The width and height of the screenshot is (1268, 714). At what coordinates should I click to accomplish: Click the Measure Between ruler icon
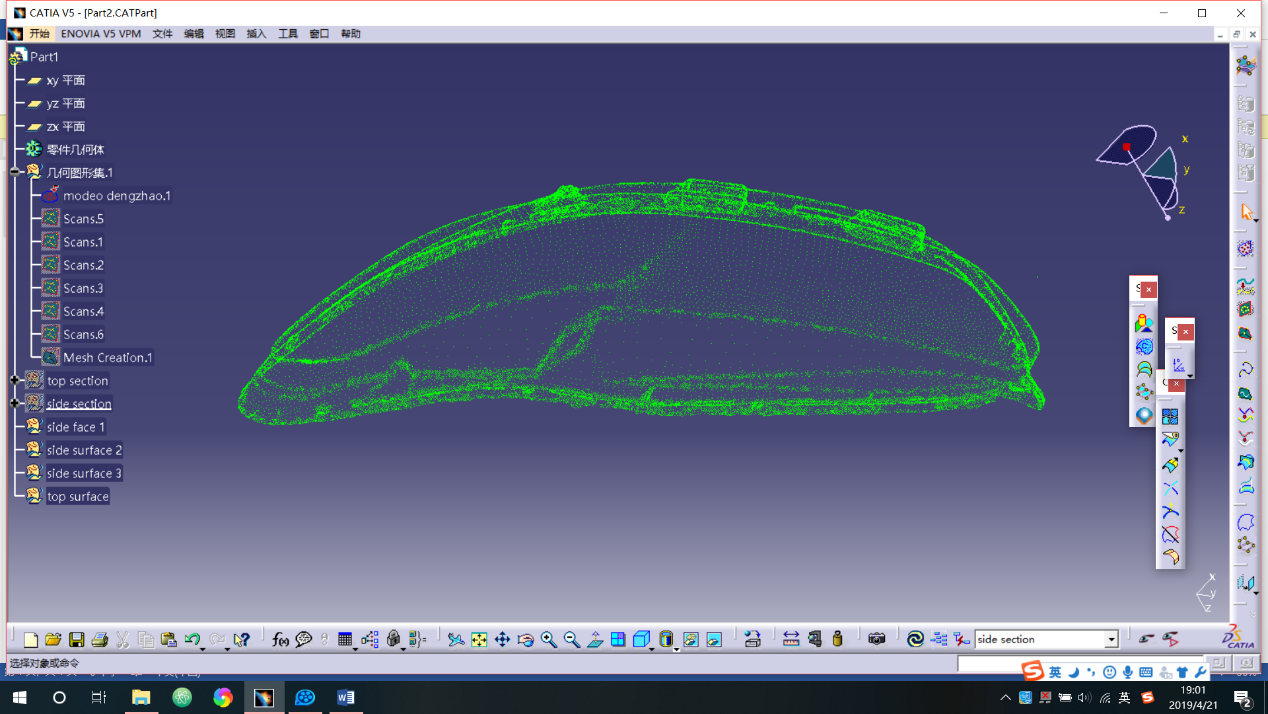(791, 639)
